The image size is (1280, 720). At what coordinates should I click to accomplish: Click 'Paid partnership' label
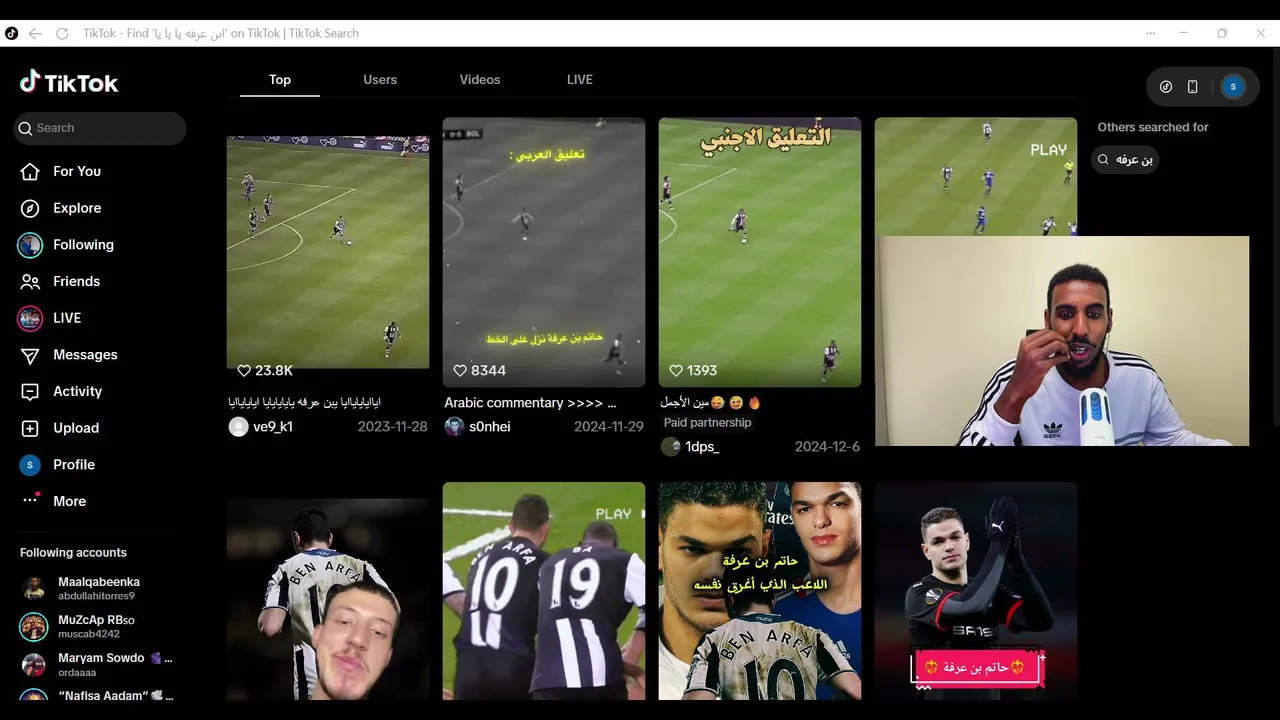[708, 423]
